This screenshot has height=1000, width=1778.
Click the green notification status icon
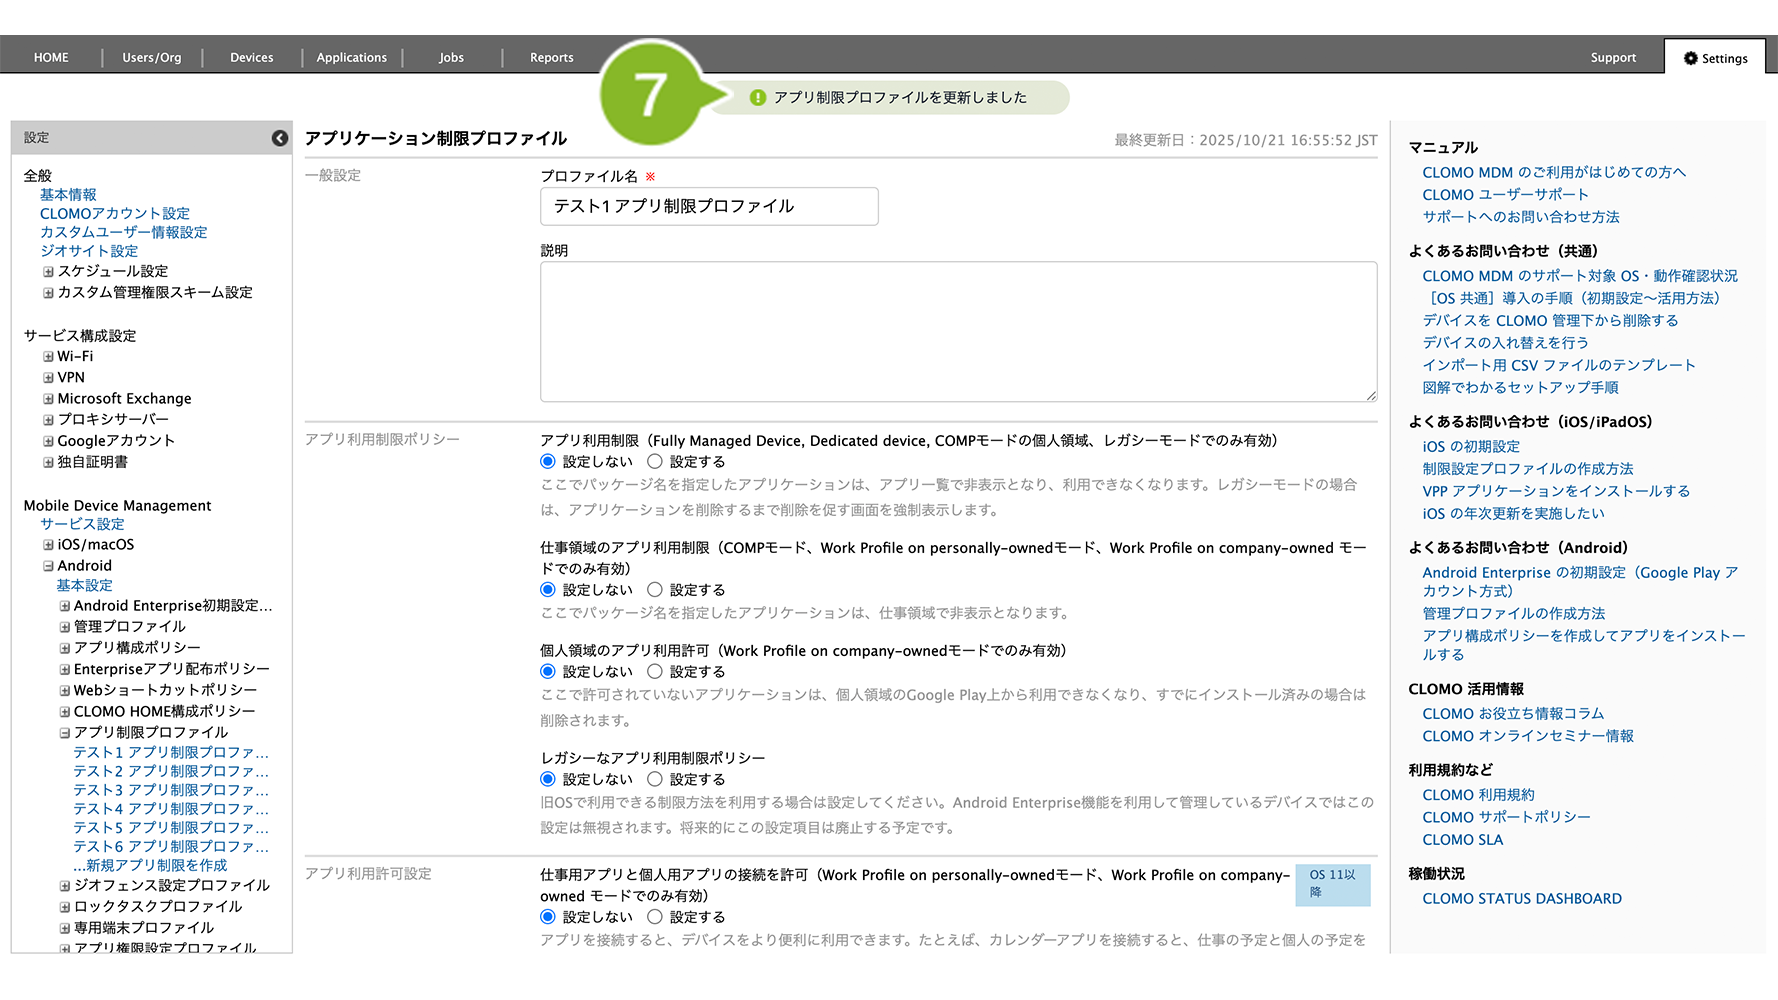pos(758,98)
